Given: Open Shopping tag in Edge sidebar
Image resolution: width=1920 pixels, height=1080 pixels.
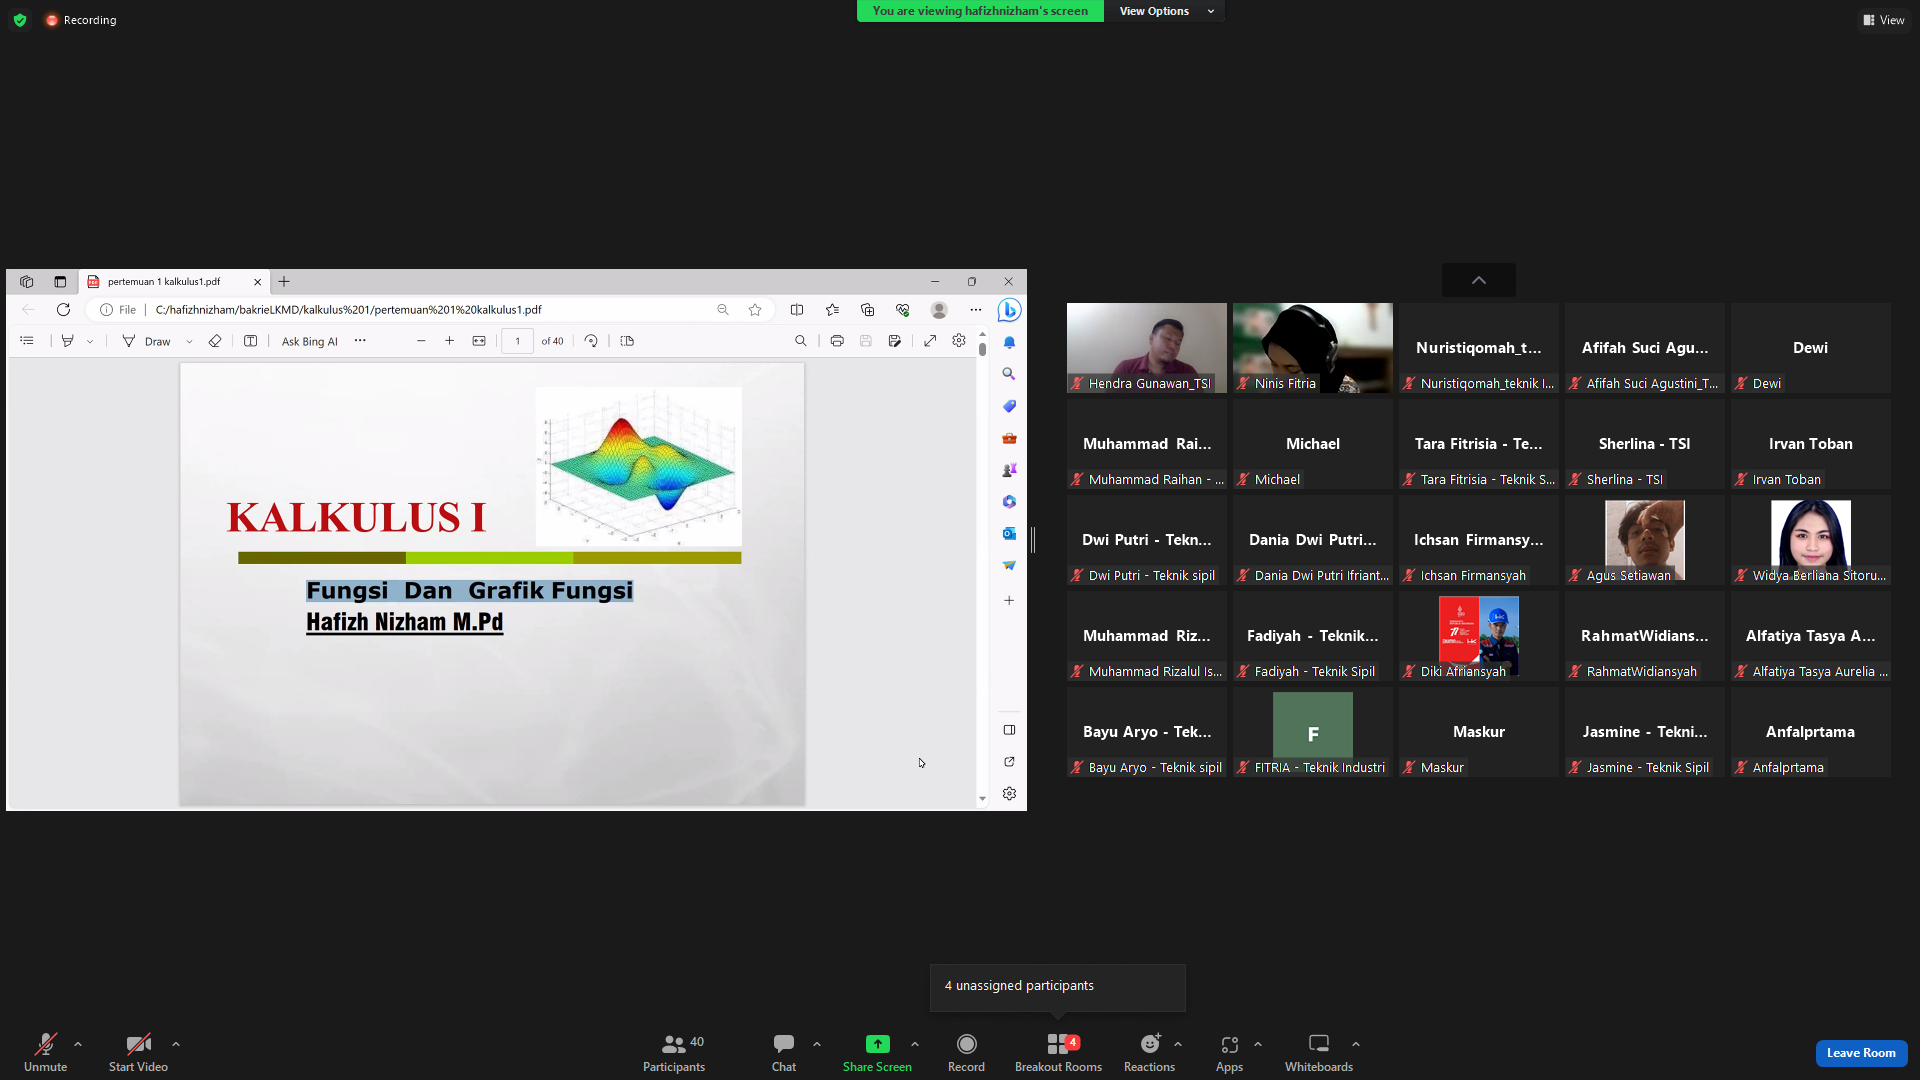Looking at the screenshot, I should [x=1009, y=406].
